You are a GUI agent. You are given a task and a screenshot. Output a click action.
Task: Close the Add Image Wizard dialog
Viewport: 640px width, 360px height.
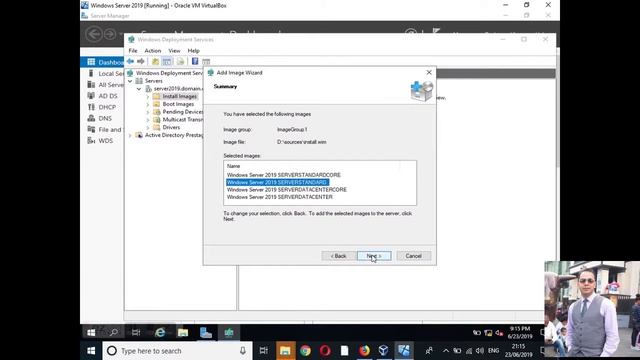(x=429, y=72)
